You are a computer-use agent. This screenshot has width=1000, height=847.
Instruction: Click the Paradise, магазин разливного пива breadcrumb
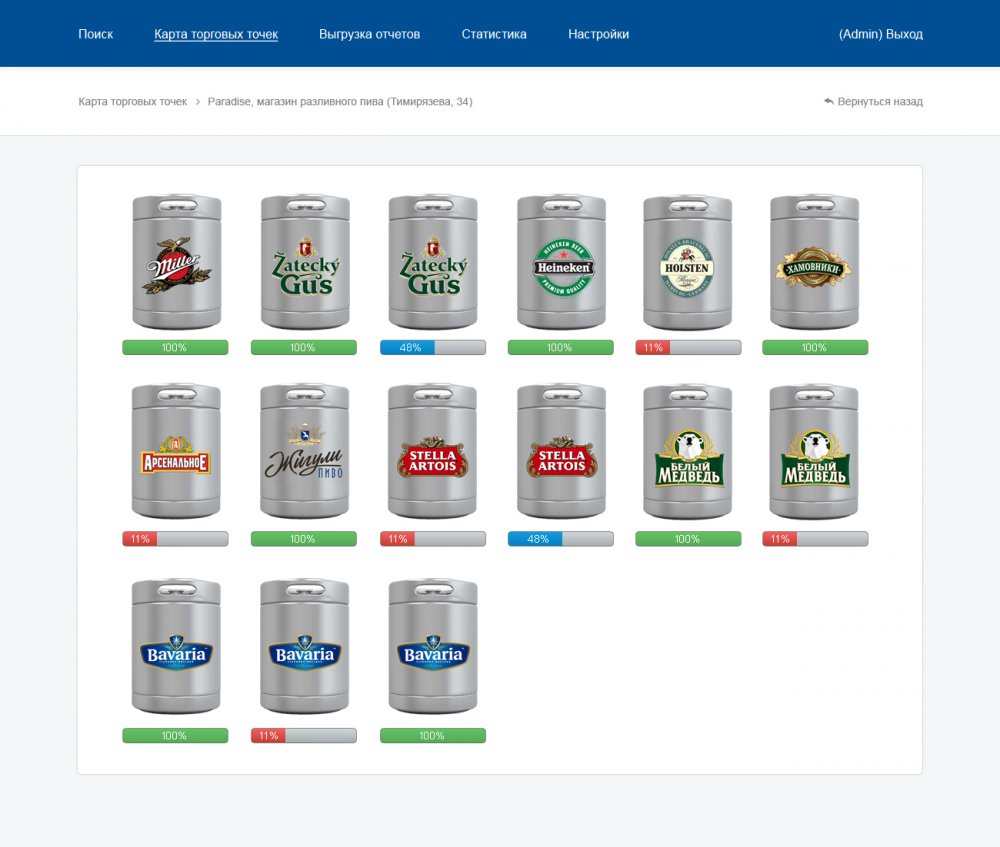(x=340, y=101)
